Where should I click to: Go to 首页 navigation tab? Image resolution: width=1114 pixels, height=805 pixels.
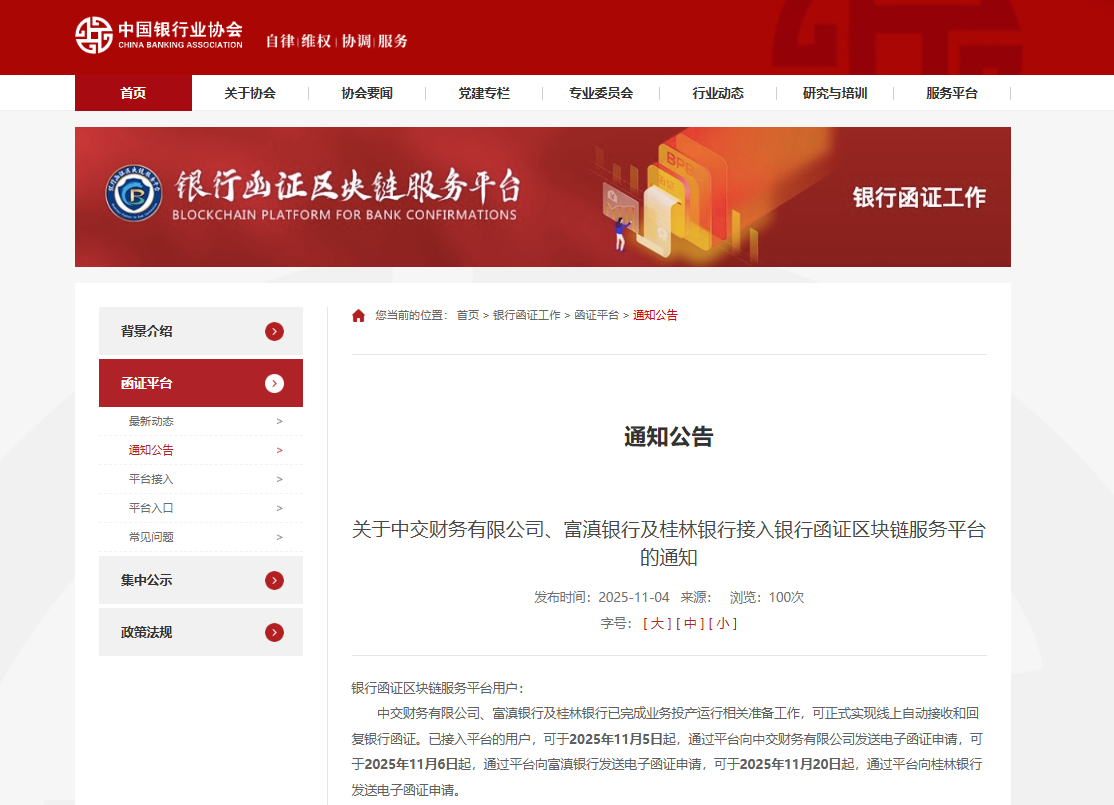coord(133,93)
